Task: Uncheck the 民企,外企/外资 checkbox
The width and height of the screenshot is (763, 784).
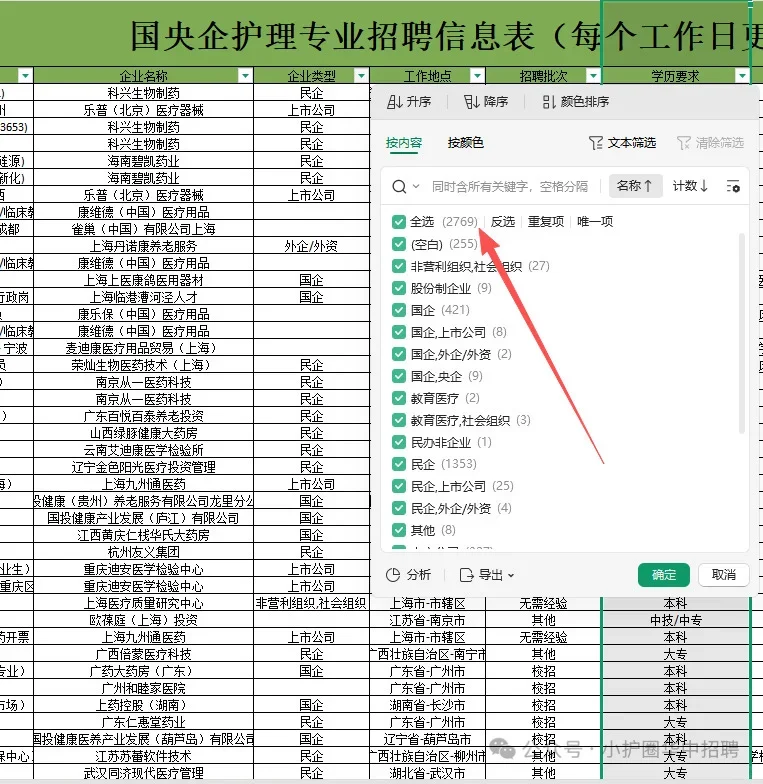Action: pos(398,508)
